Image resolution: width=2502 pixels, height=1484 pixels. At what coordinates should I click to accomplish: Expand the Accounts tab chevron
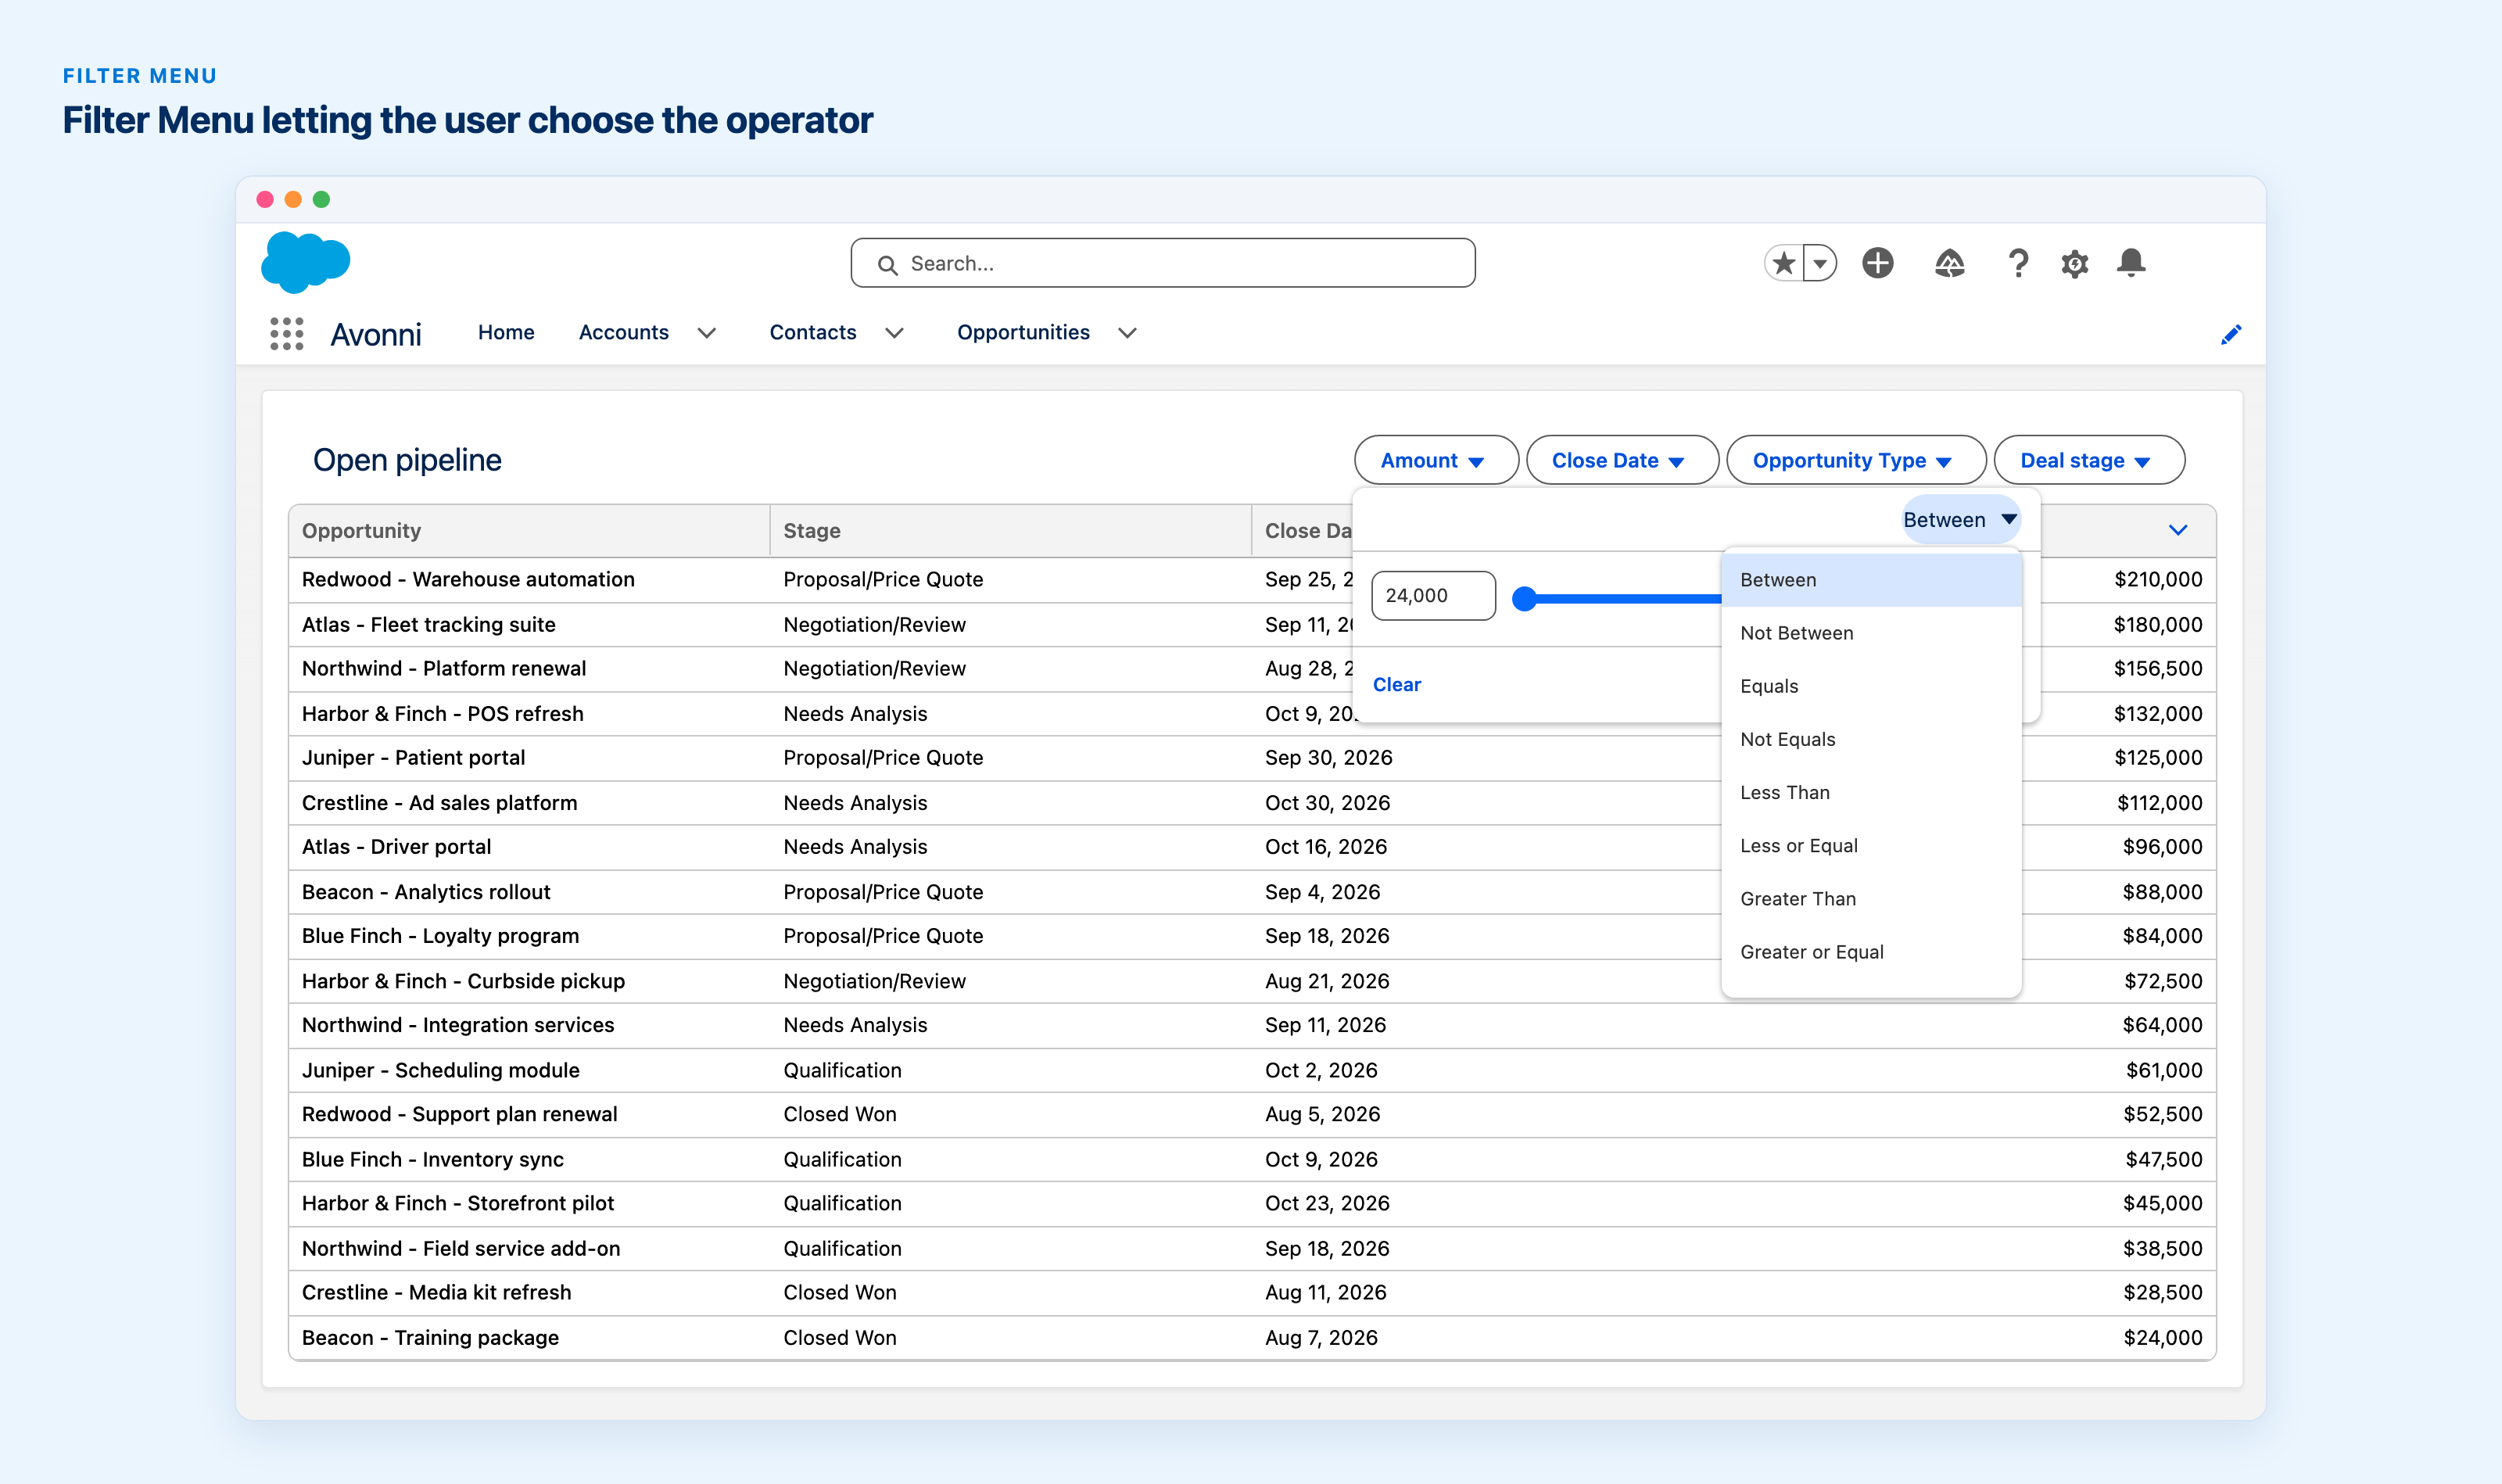click(x=707, y=333)
